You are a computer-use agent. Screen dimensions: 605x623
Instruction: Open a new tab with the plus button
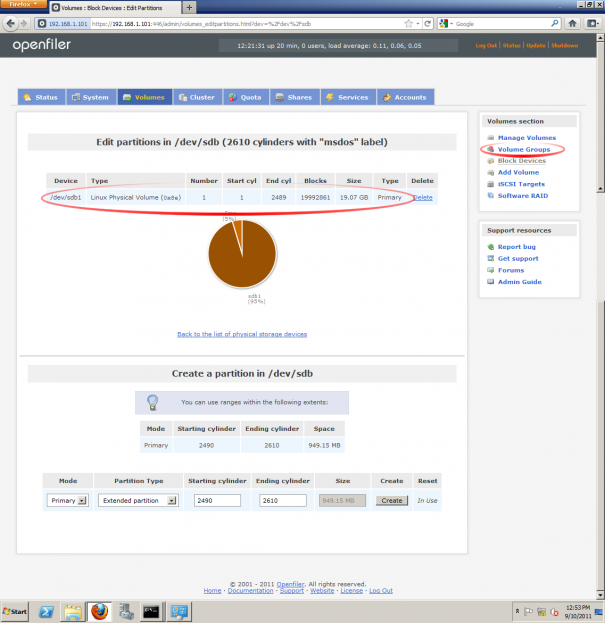click(x=189, y=7)
